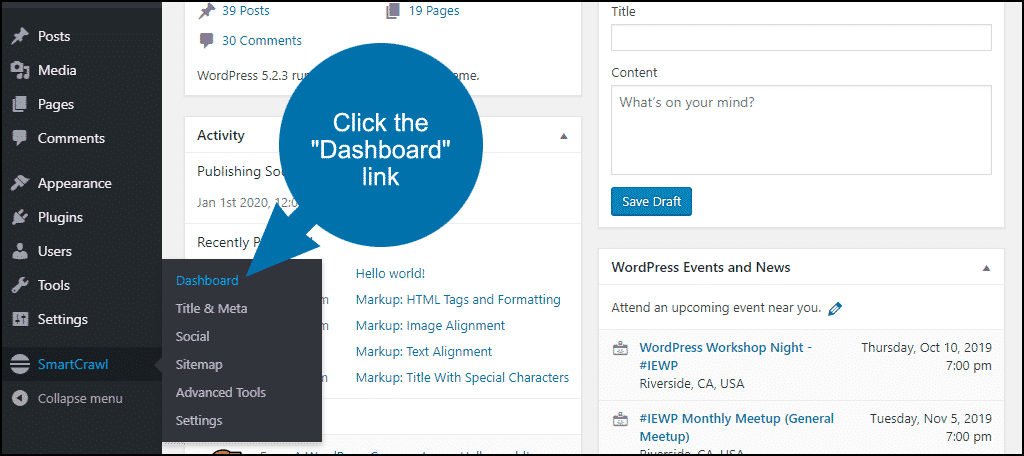Open the Hello world! post link
The image size is (1024, 456).
391,274
